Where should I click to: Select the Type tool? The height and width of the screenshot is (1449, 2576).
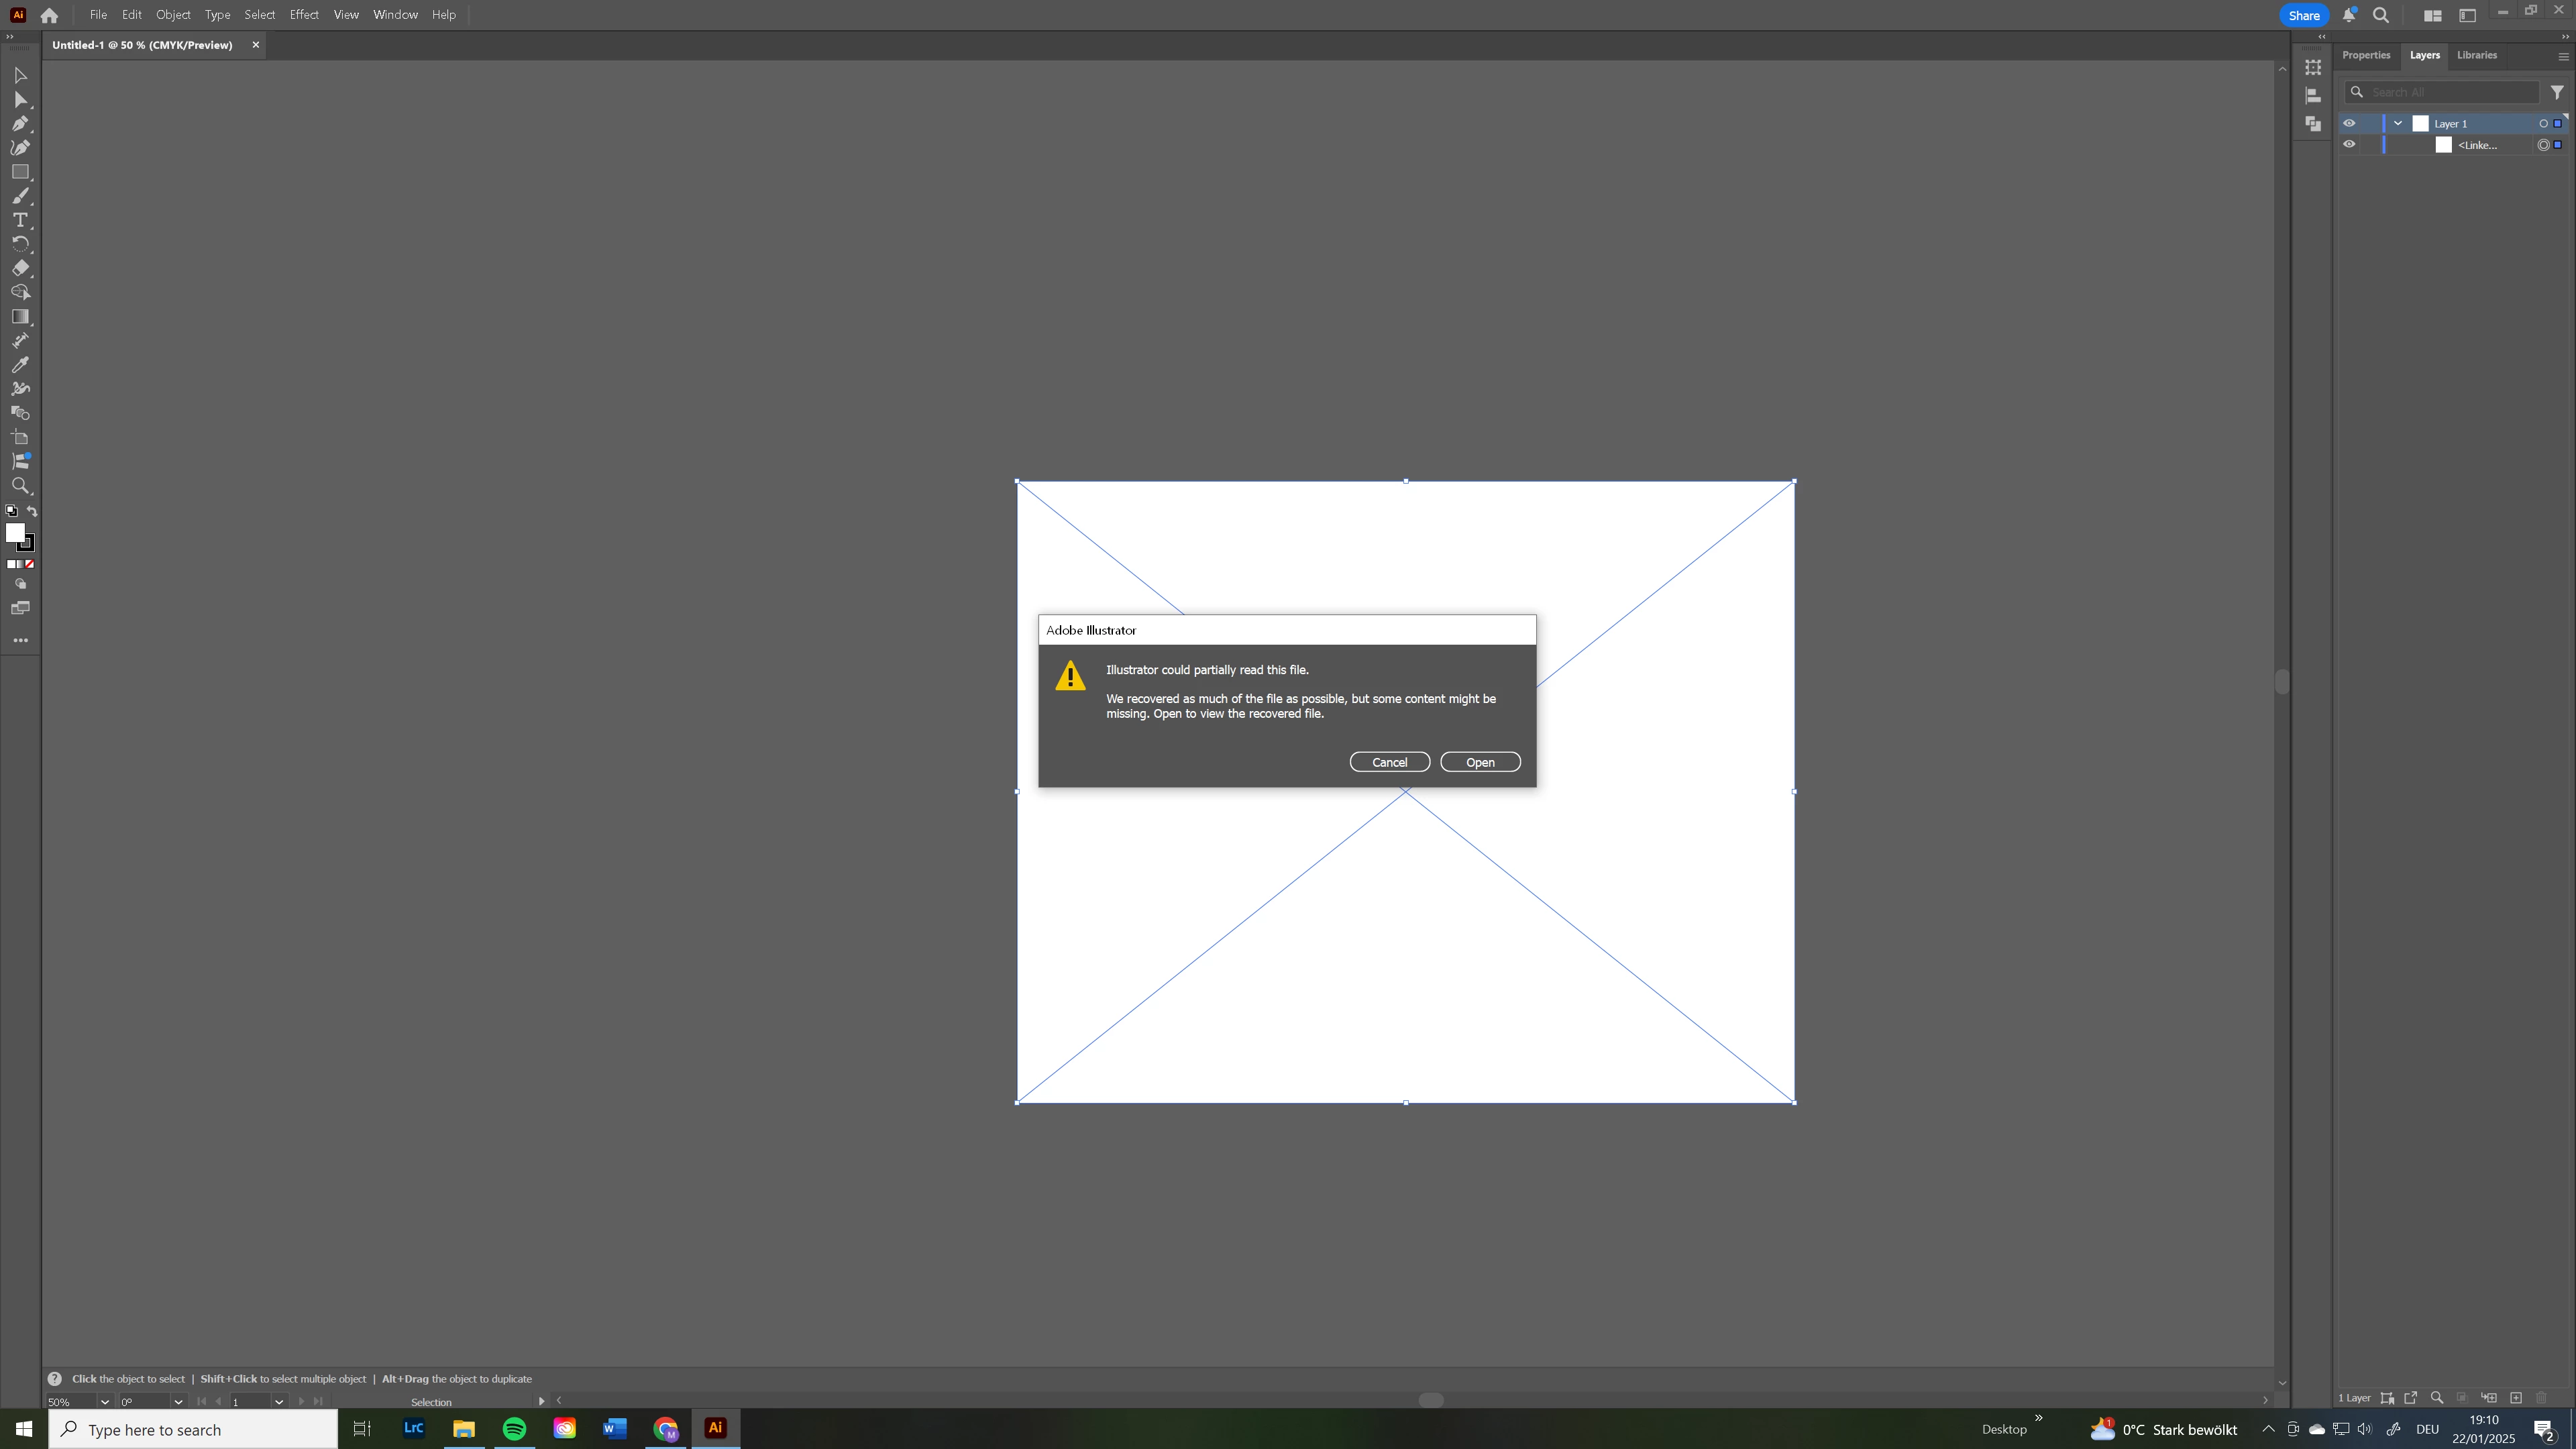(20, 220)
